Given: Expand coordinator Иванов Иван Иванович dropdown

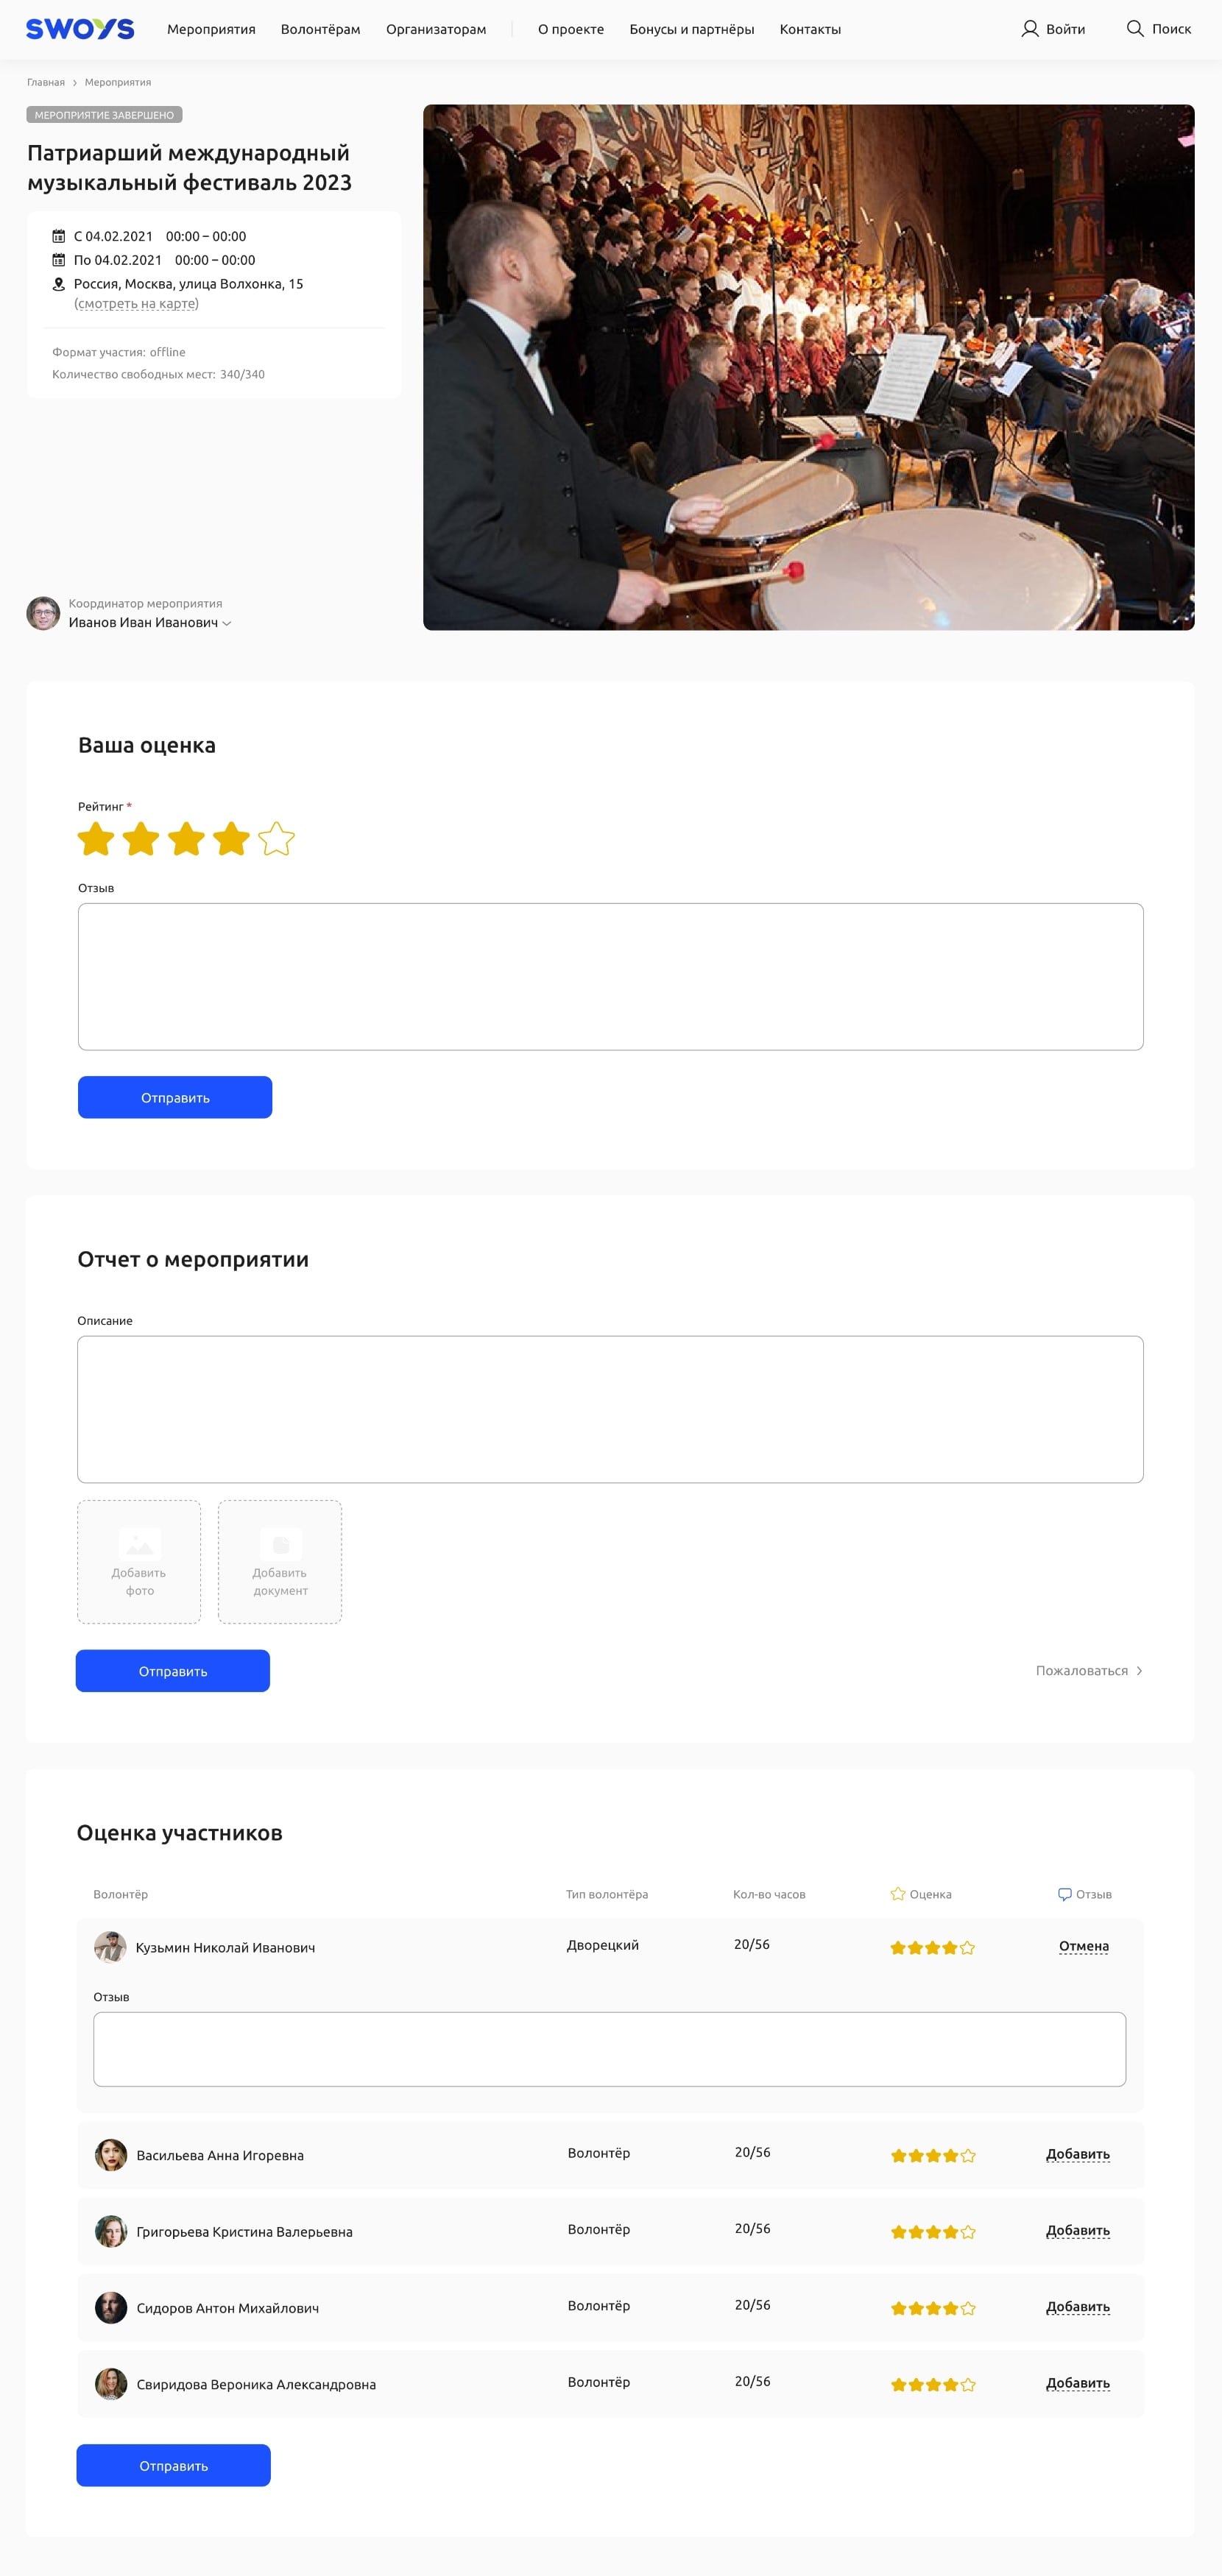Looking at the screenshot, I should click(x=227, y=623).
